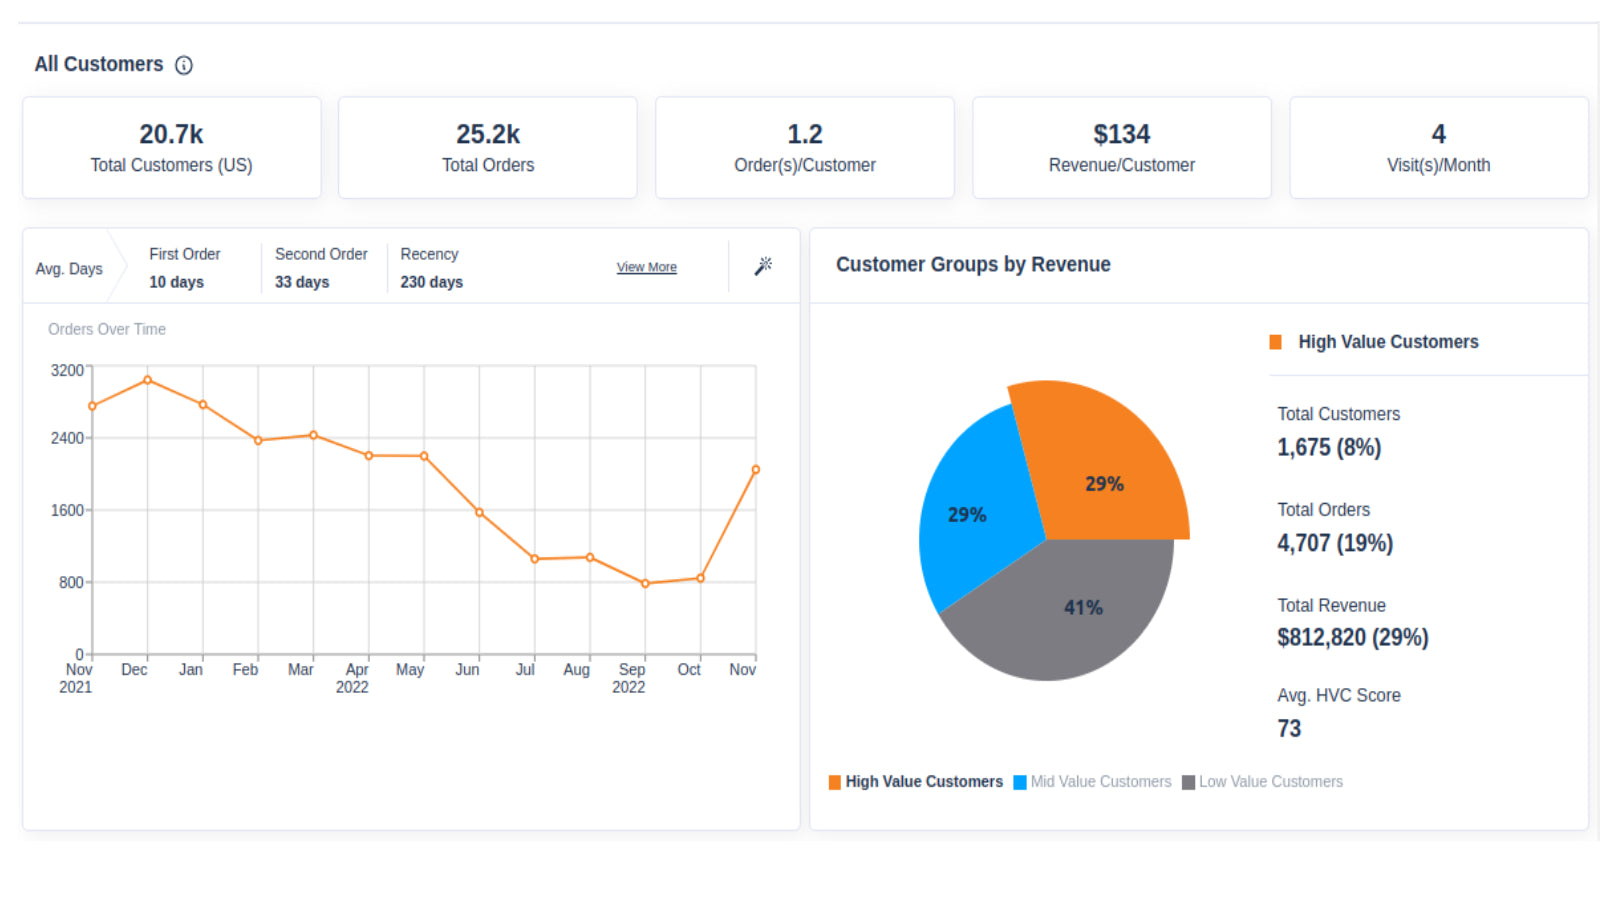This screenshot has width=1600, height=900.
Task: Expand the Recency stat section
Action: tap(431, 267)
